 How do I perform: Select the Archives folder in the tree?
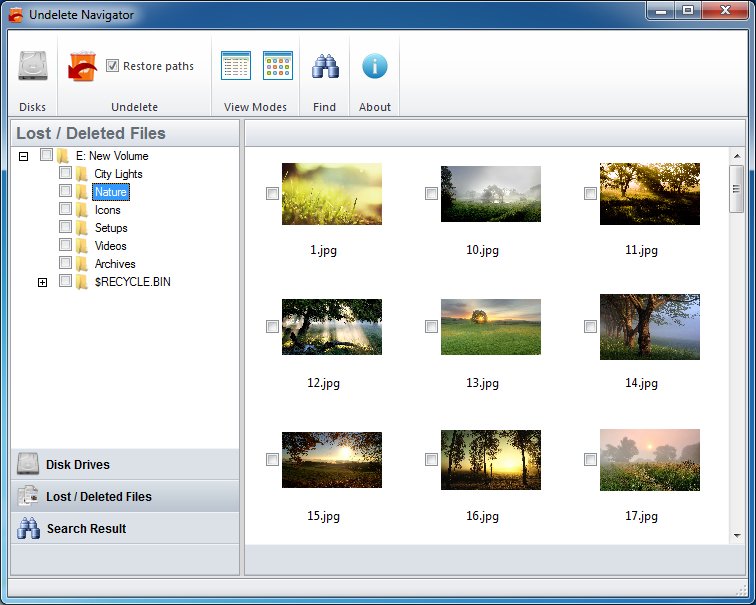(x=115, y=264)
